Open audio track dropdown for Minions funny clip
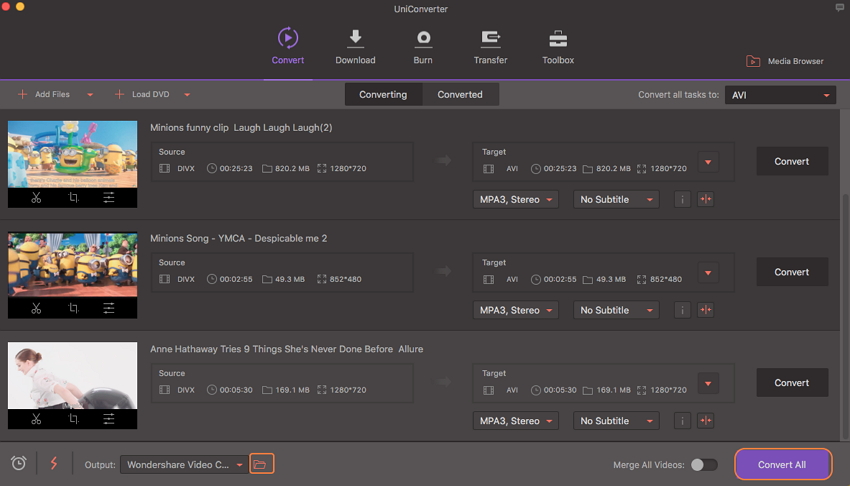 (516, 199)
